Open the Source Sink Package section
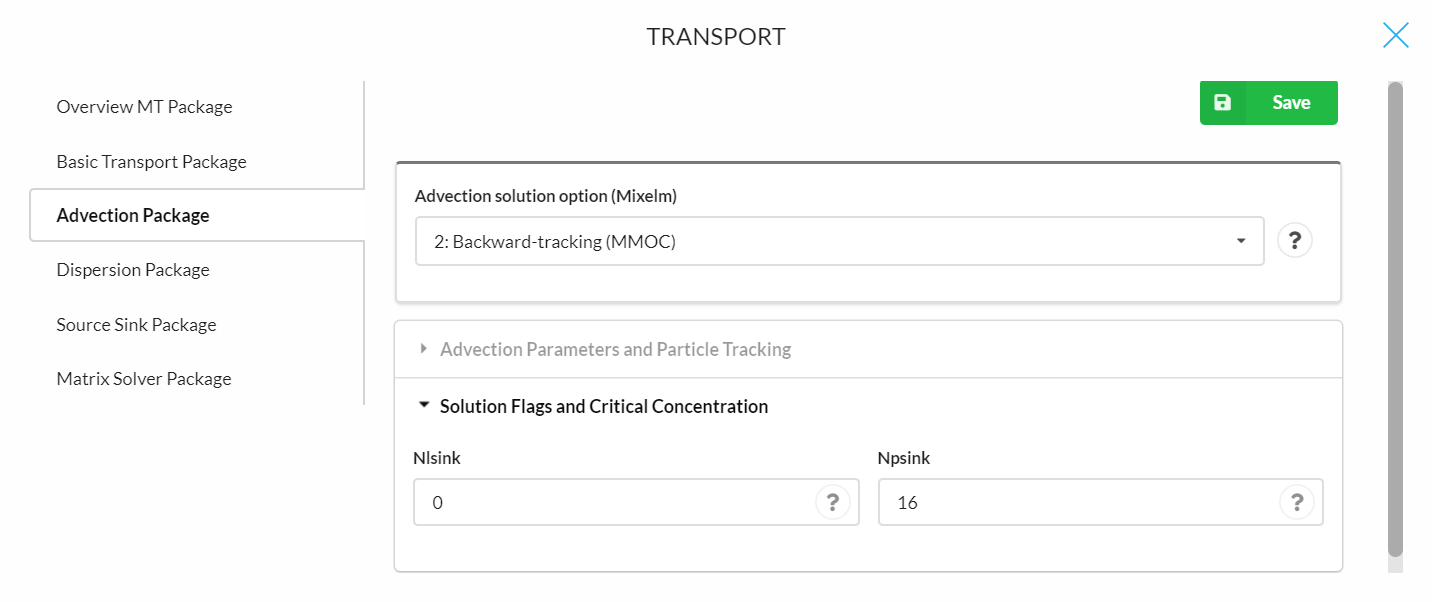Viewport: 1432px width, 602px height. pos(136,324)
